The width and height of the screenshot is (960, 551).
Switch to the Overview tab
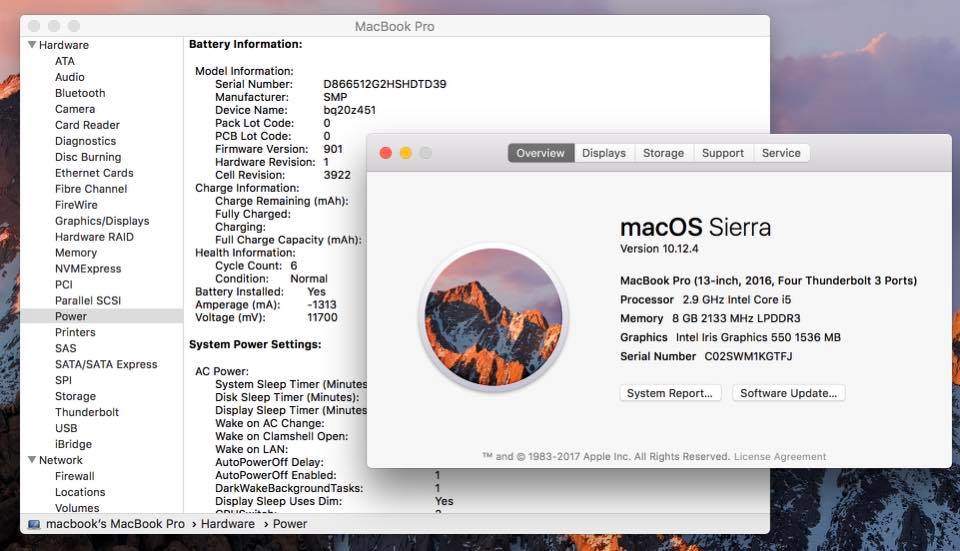tap(541, 153)
